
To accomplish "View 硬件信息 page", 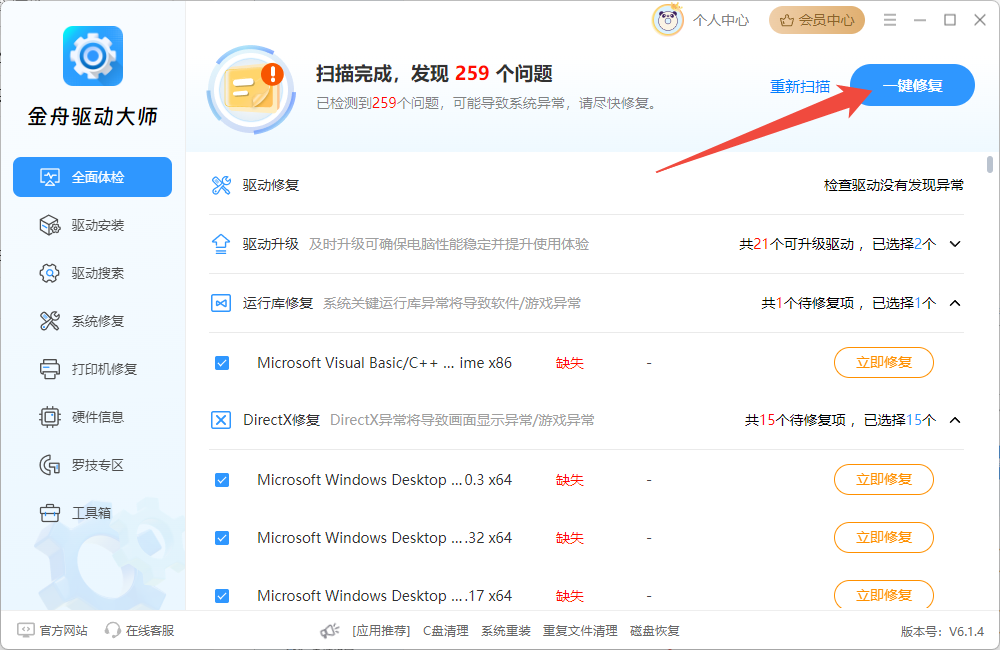I will (92, 417).
